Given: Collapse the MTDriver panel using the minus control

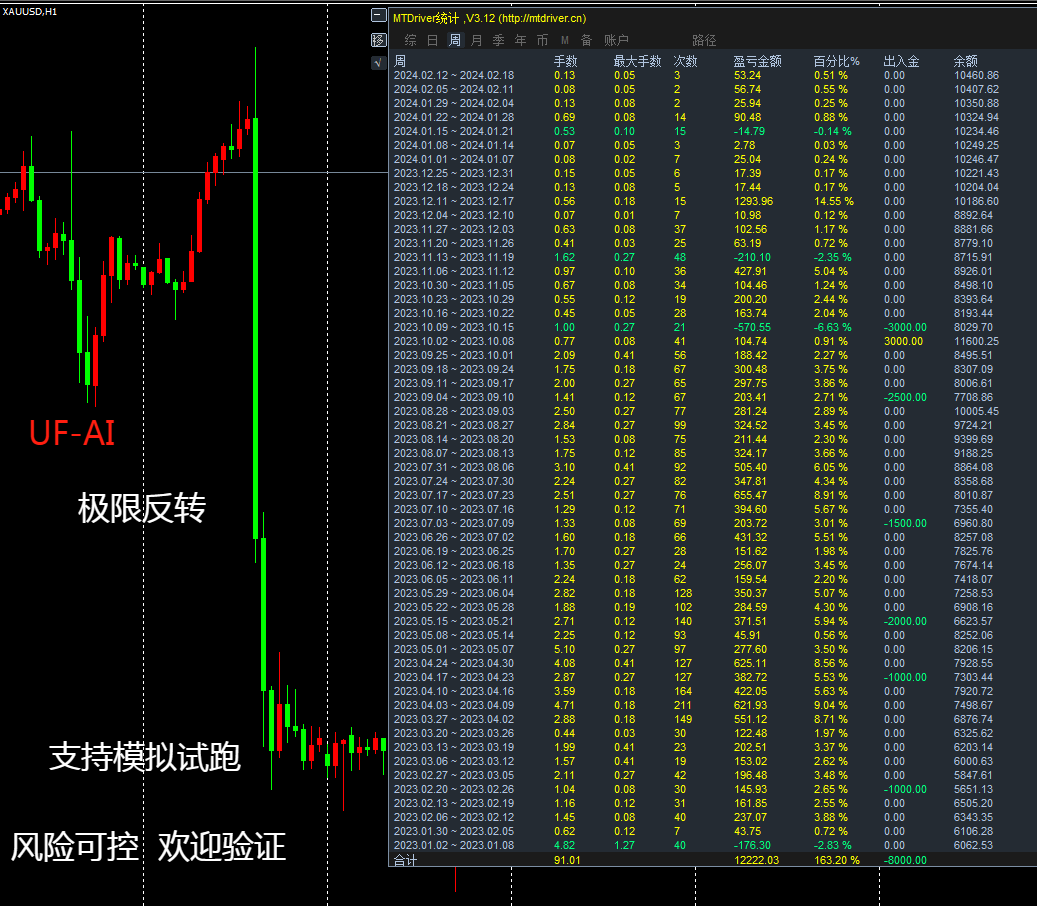Looking at the screenshot, I should (378, 17).
